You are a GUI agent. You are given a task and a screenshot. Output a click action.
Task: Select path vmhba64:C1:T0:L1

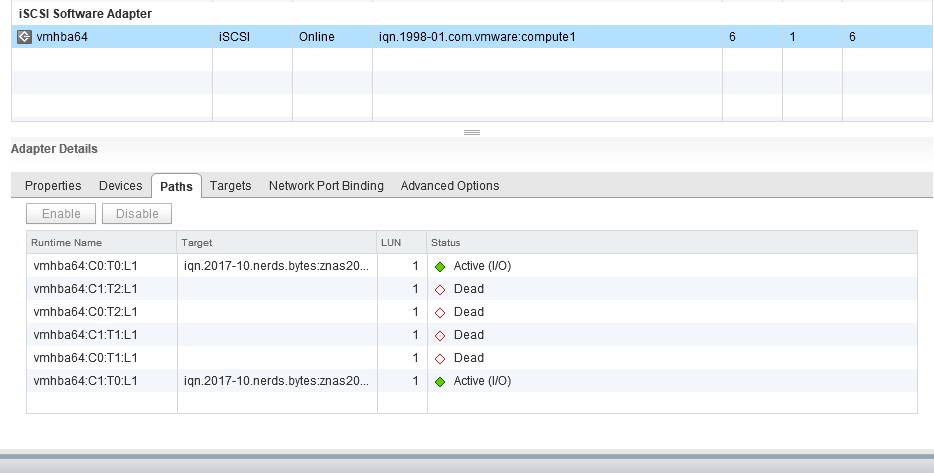point(86,381)
